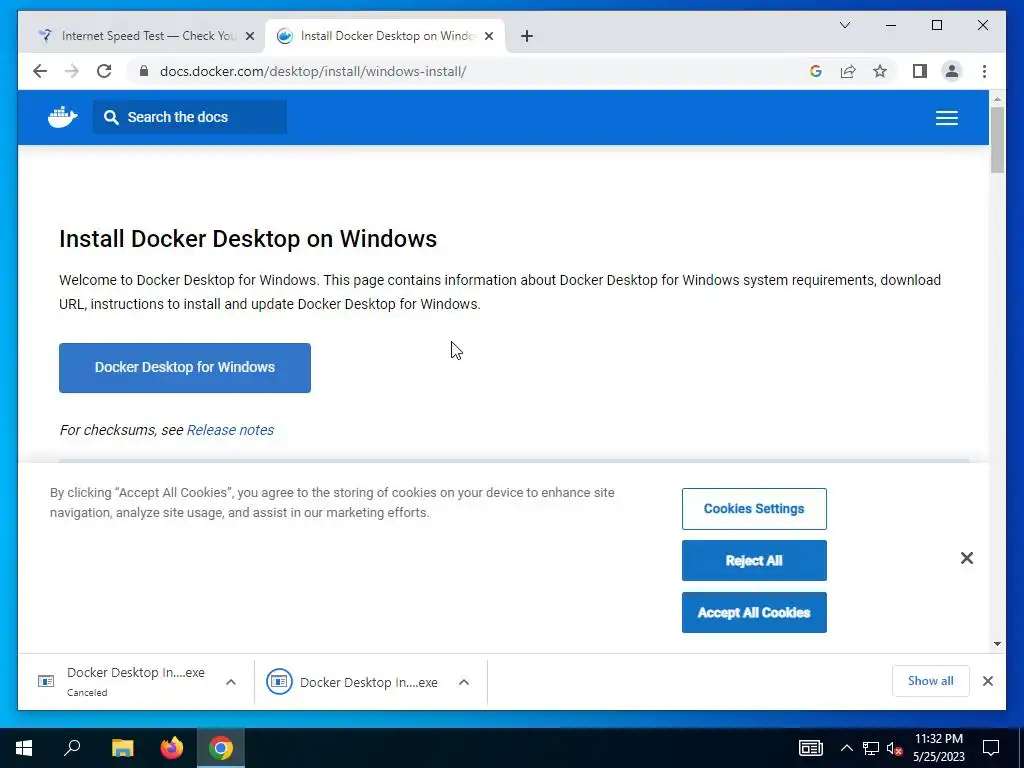Open the browser side panel icon
Screen dimensions: 1024x768
(x=920, y=71)
